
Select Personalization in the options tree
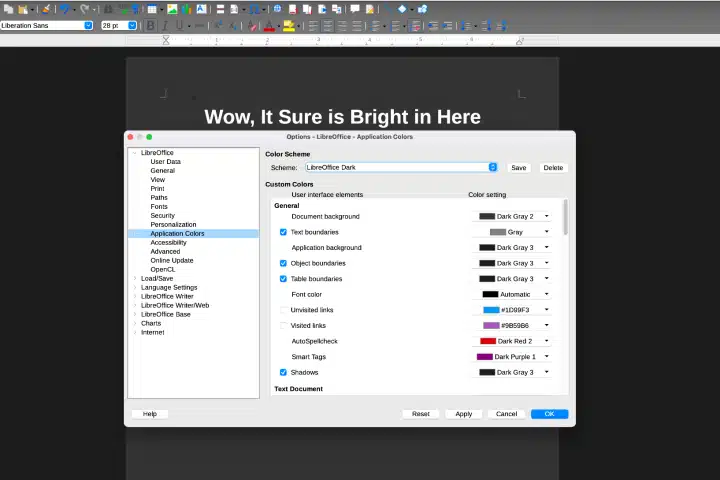pyautogui.click(x=173, y=224)
